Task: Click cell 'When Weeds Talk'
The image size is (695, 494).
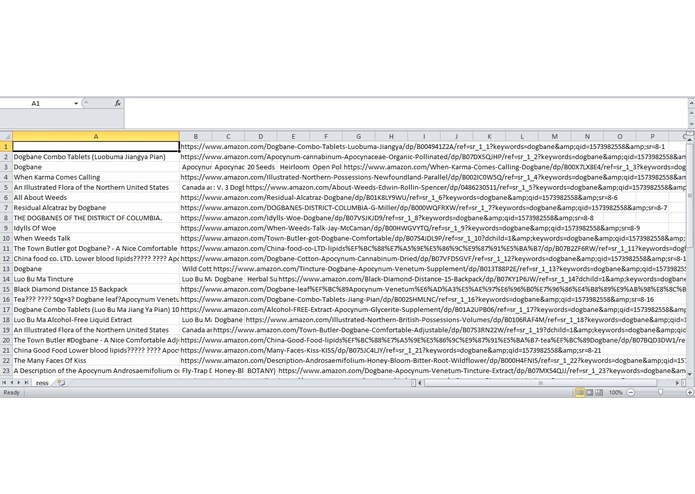Action: click(x=96, y=238)
